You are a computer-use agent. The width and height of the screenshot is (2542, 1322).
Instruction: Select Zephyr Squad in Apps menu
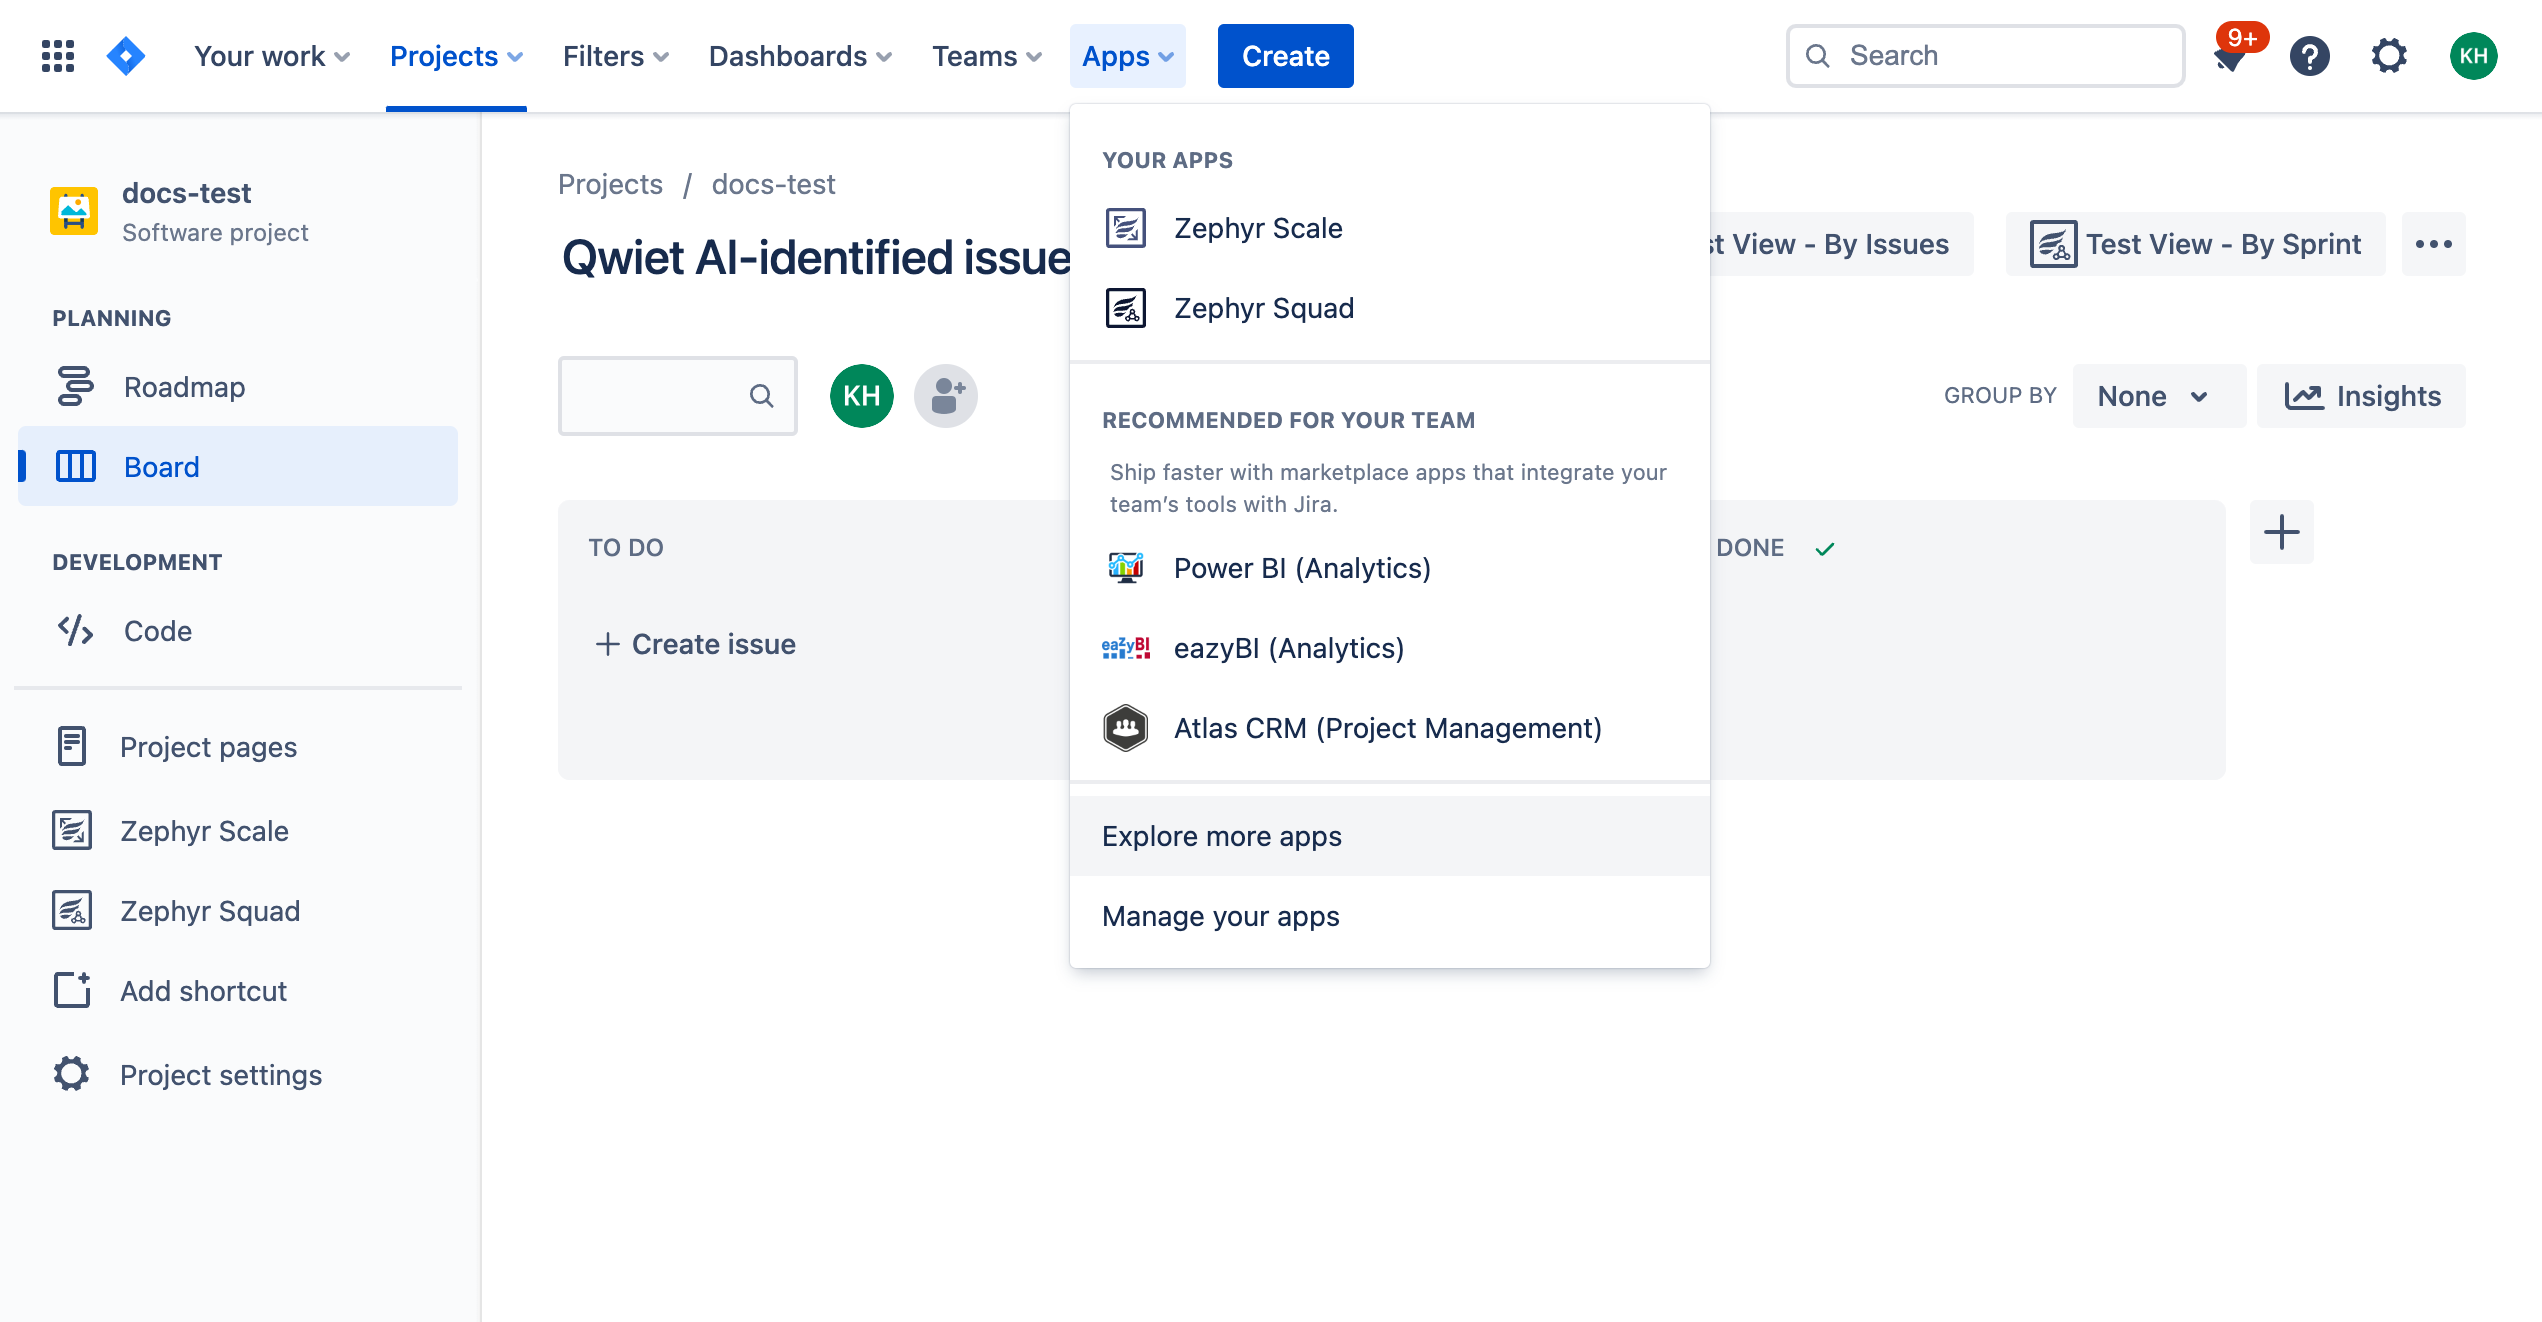(x=1390, y=308)
